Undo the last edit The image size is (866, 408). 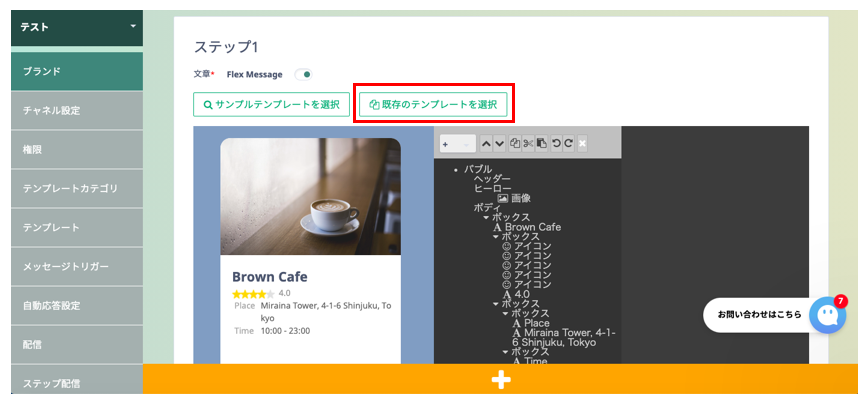(556, 144)
